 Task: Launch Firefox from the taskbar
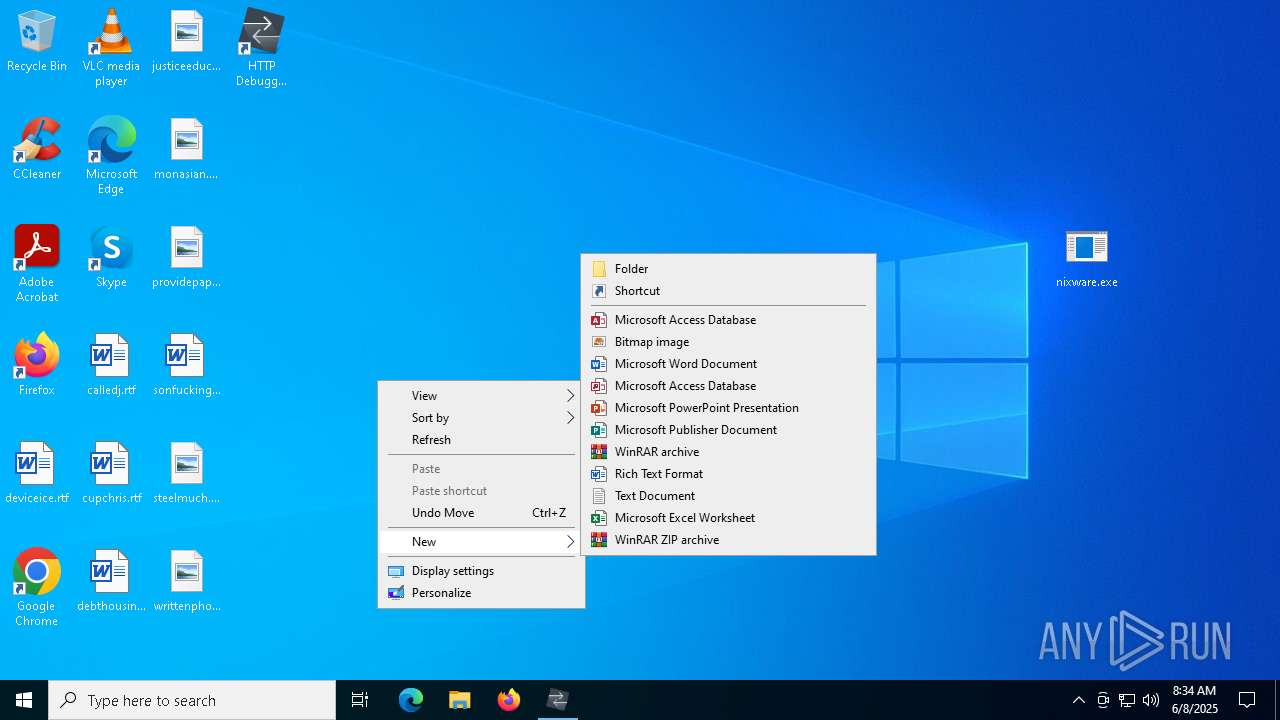pos(509,700)
